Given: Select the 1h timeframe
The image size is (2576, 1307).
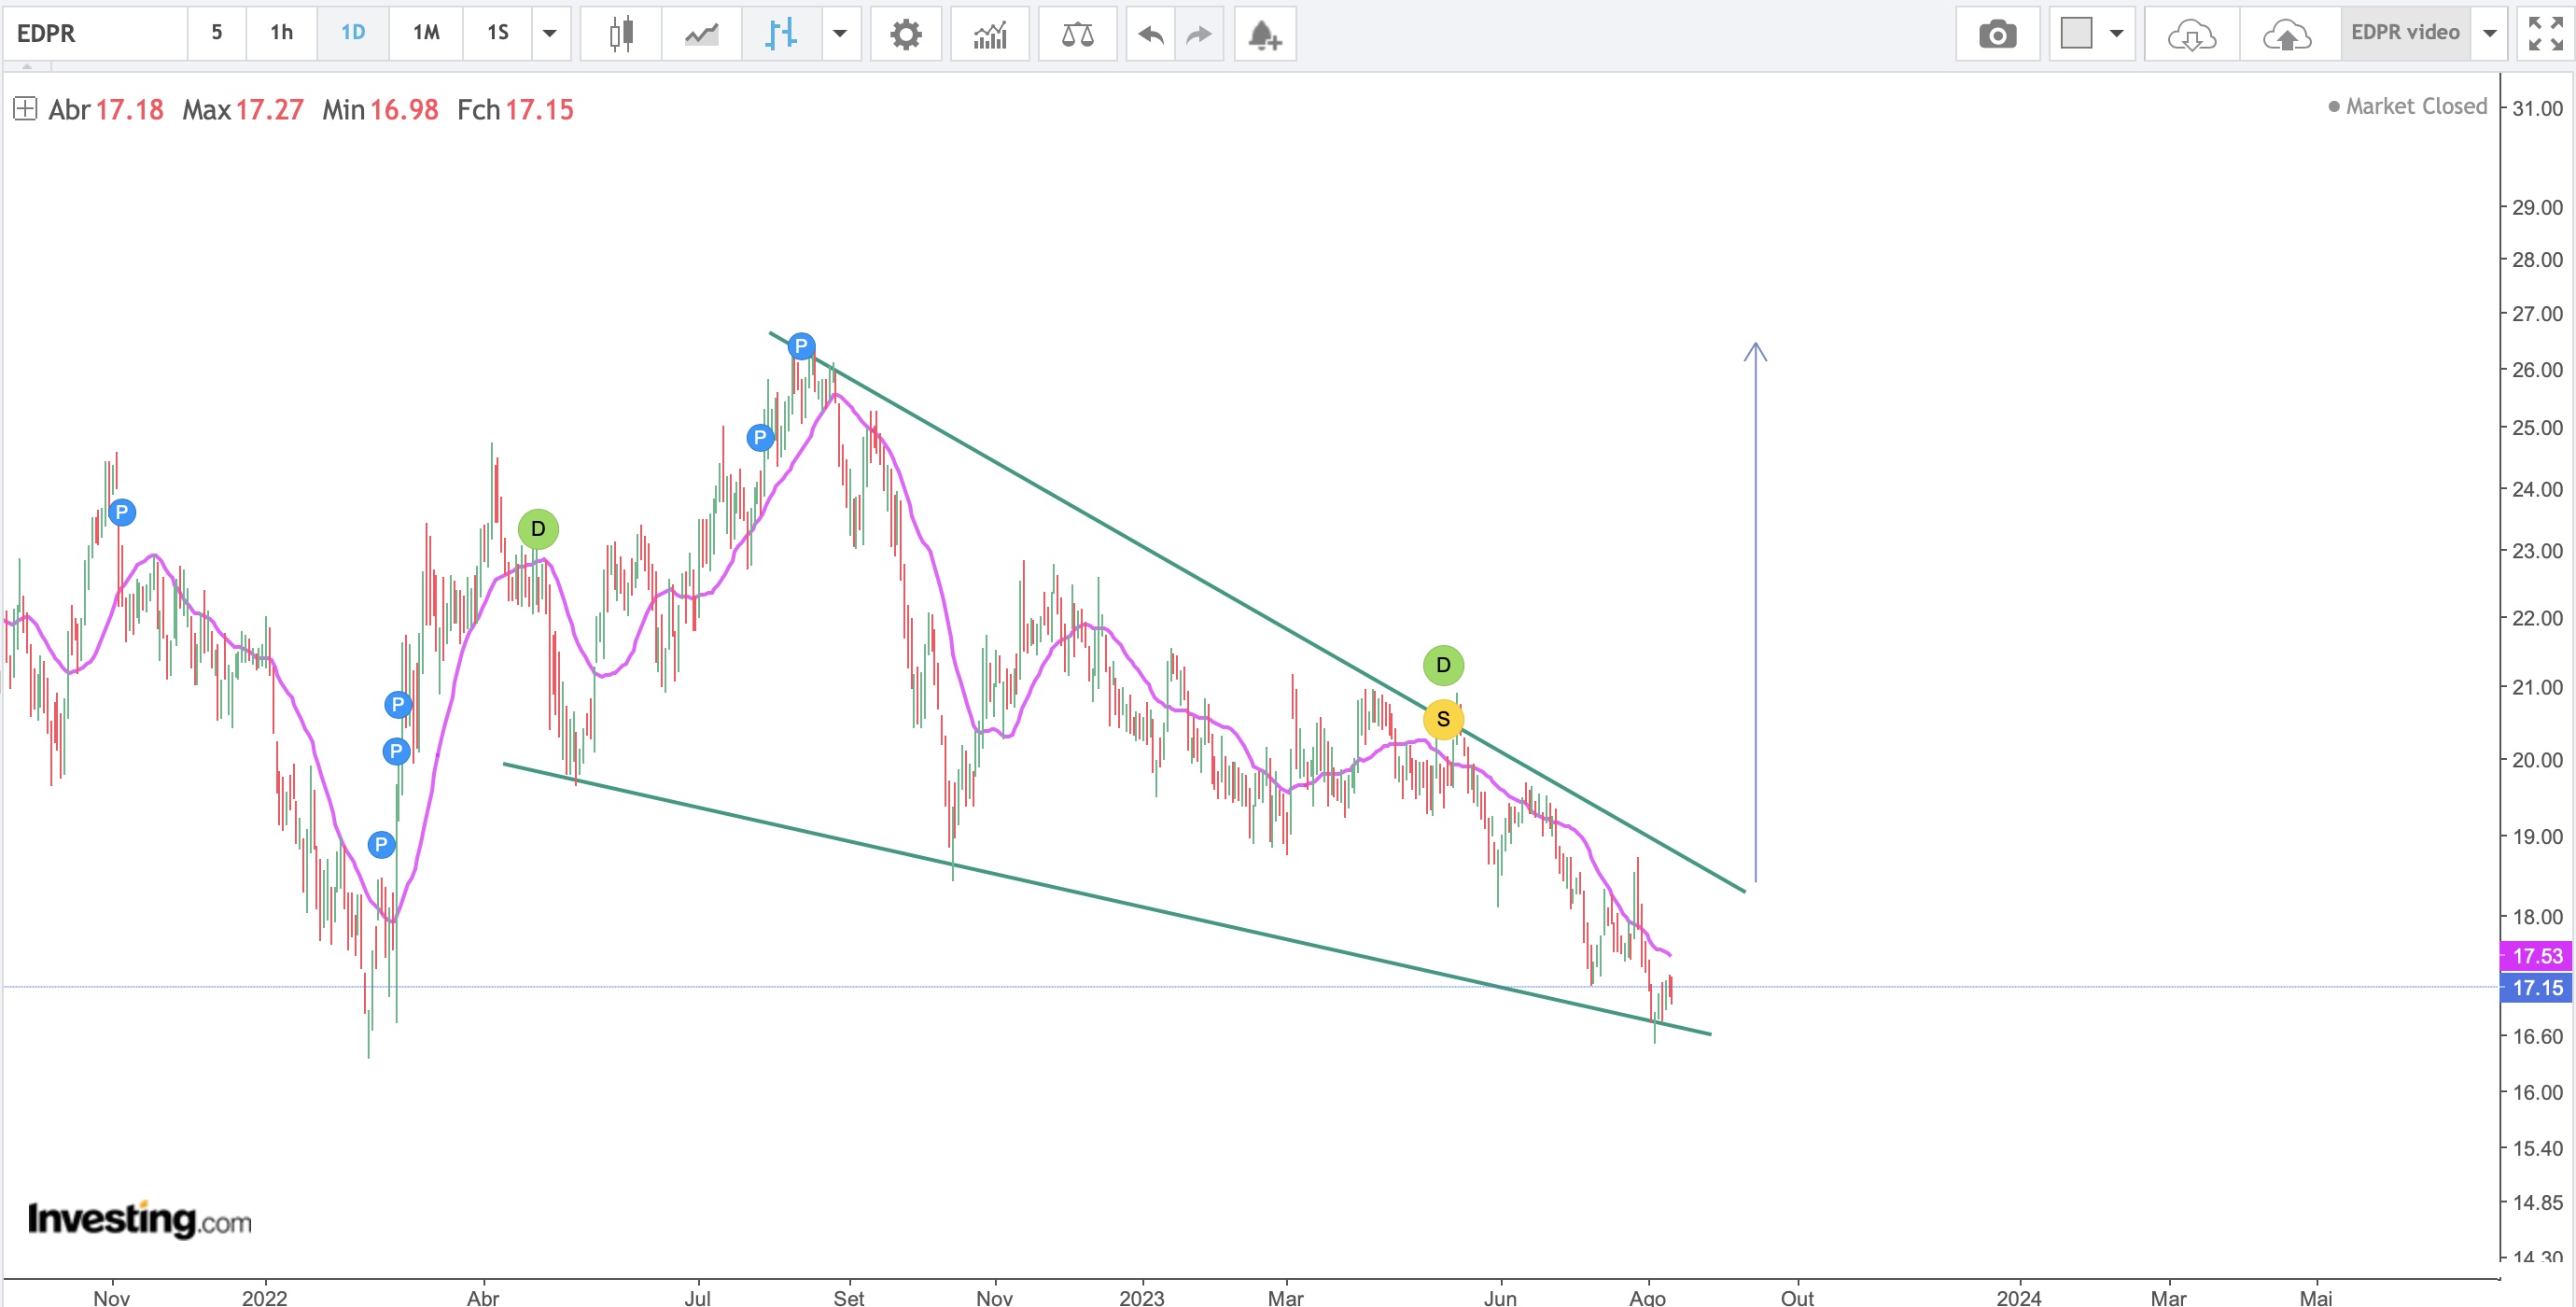Looking at the screenshot, I should click(x=281, y=33).
